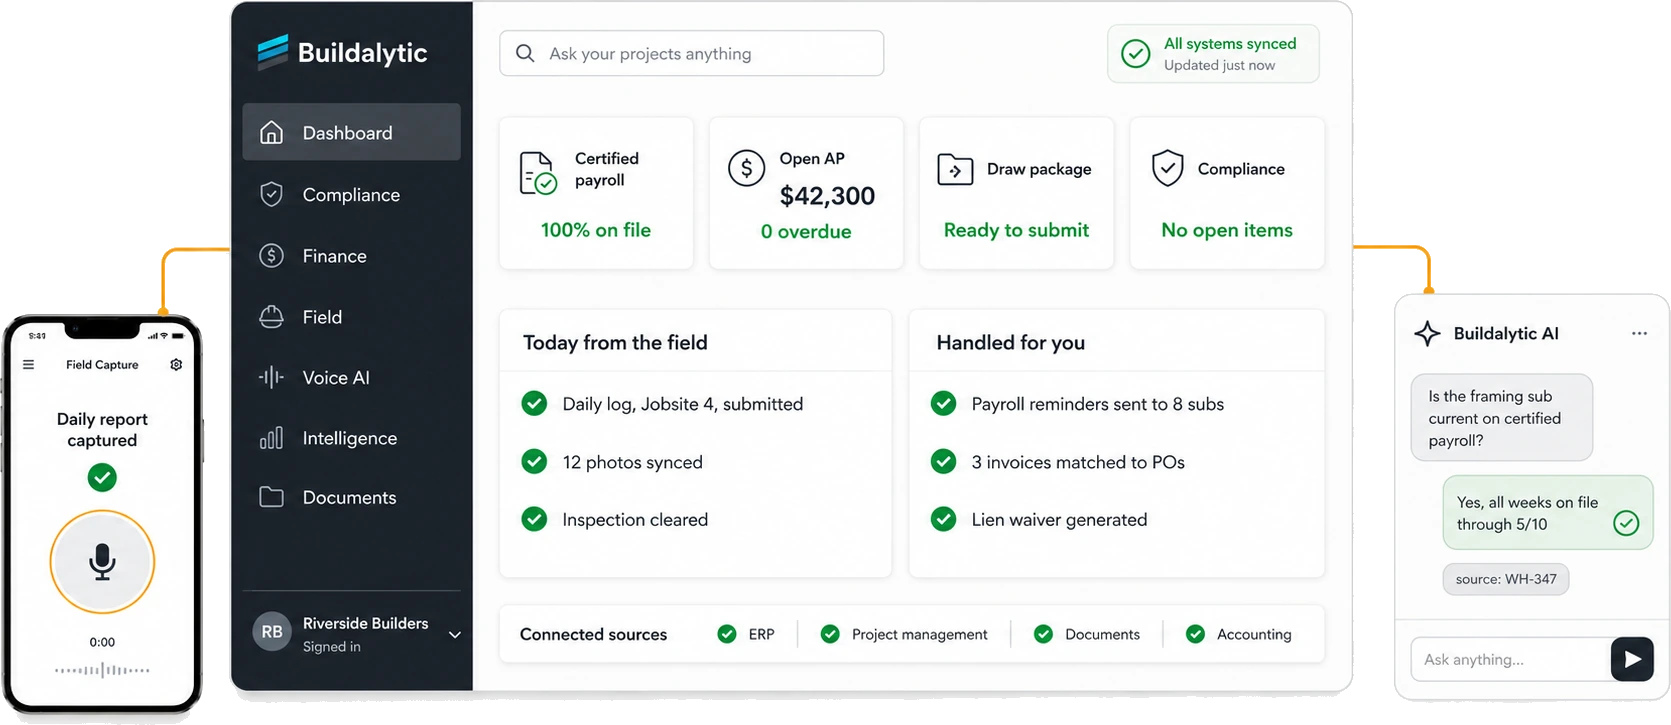
Task: Send the chat message with arrow button
Action: point(1632,659)
